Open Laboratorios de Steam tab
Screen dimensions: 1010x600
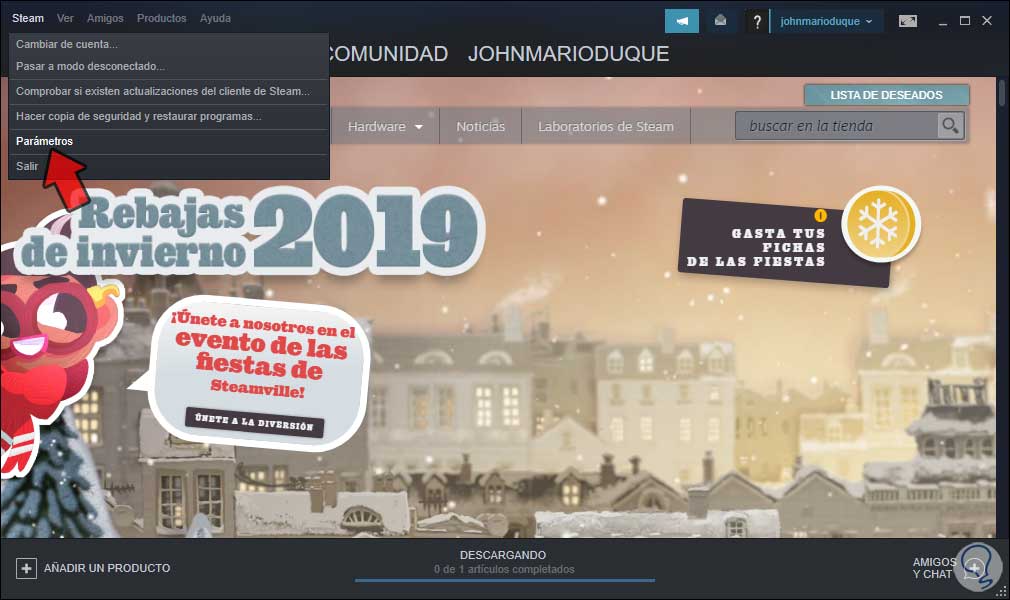click(606, 127)
